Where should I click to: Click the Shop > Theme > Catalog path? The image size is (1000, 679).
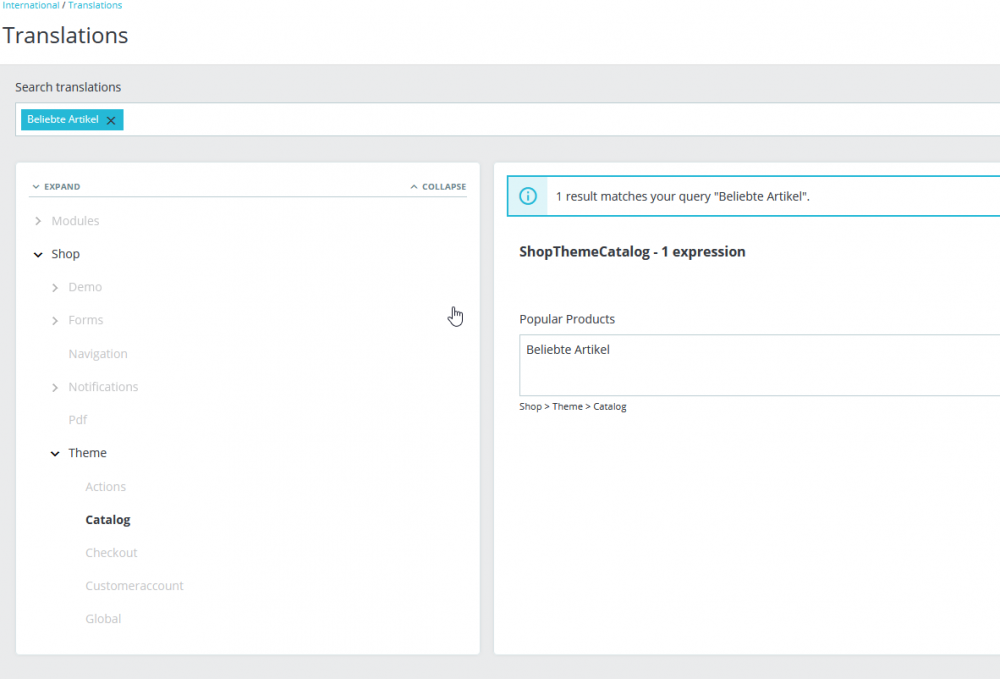(573, 407)
